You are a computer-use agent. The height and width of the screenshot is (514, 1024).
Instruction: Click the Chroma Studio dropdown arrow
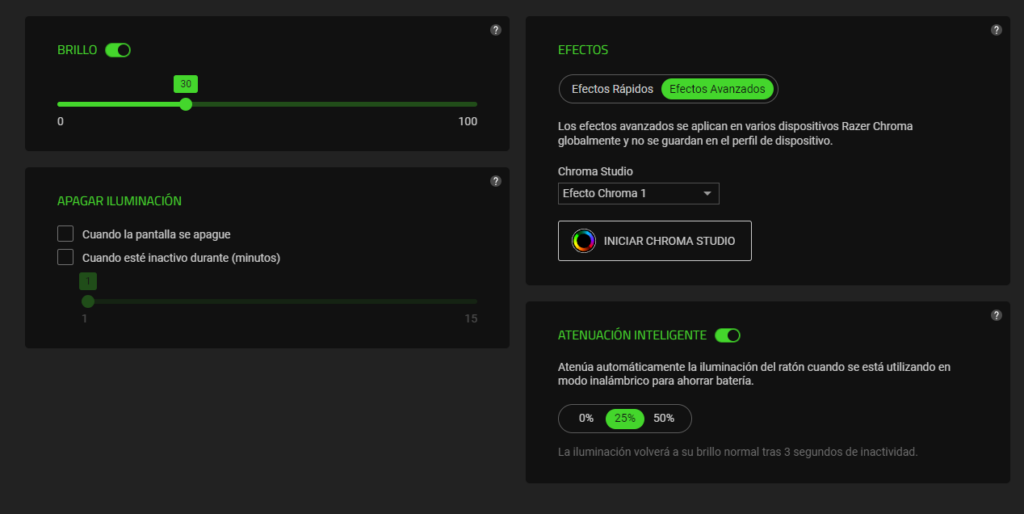[x=707, y=193]
